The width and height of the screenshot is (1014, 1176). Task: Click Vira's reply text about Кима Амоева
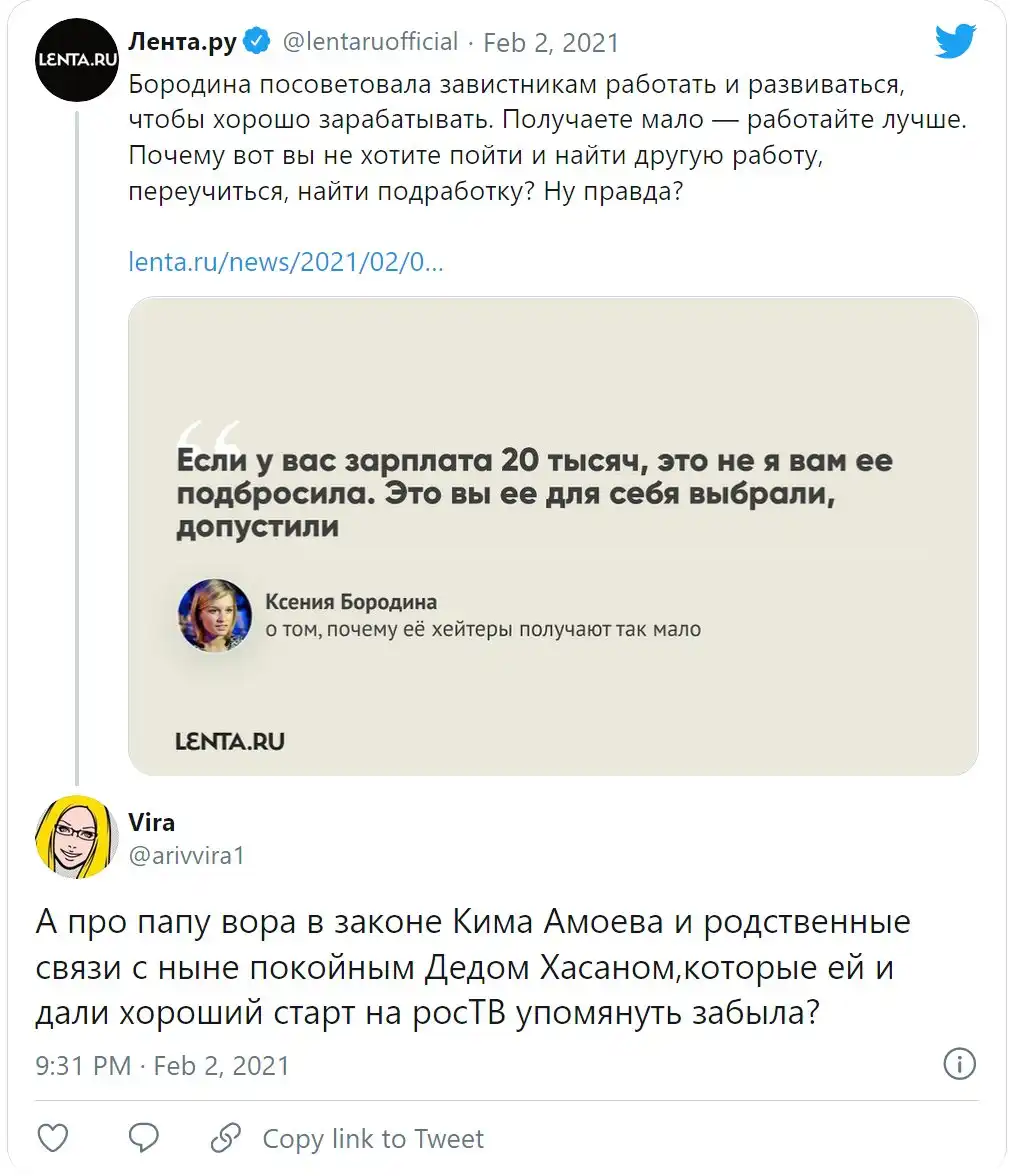[x=472, y=967]
